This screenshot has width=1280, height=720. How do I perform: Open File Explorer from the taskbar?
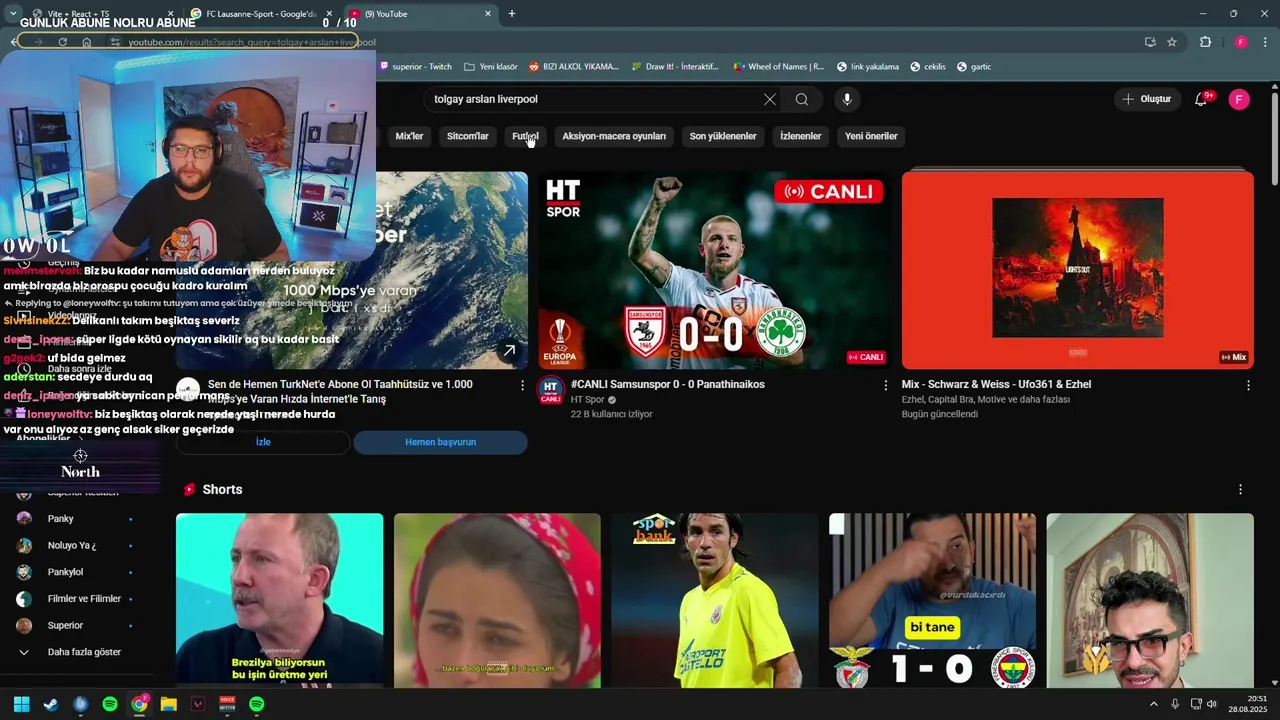click(x=168, y=704)
